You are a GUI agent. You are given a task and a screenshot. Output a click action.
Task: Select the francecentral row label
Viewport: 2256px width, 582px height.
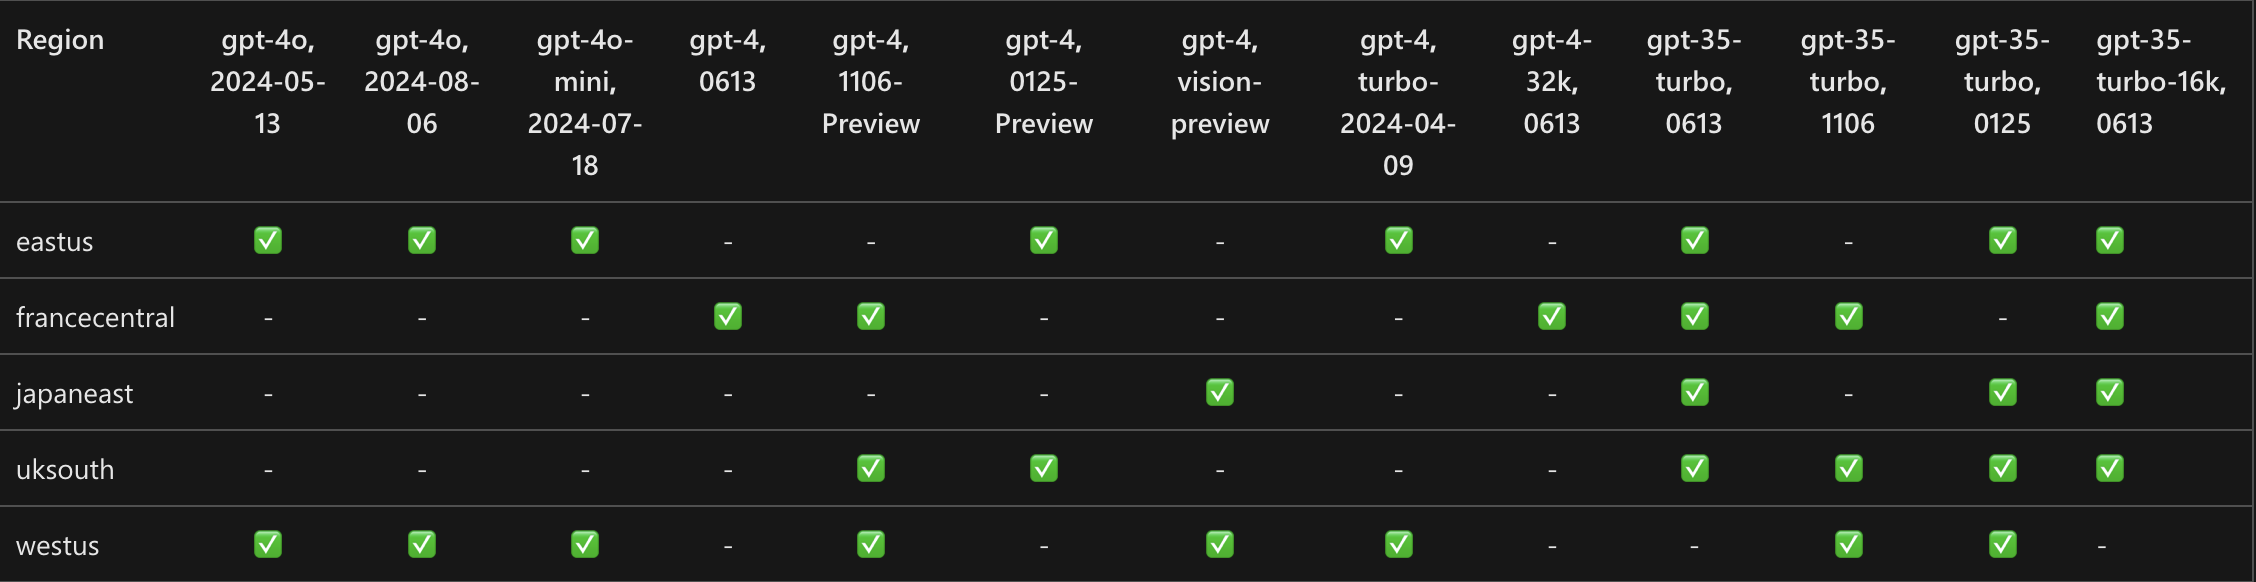pos(95,318)
